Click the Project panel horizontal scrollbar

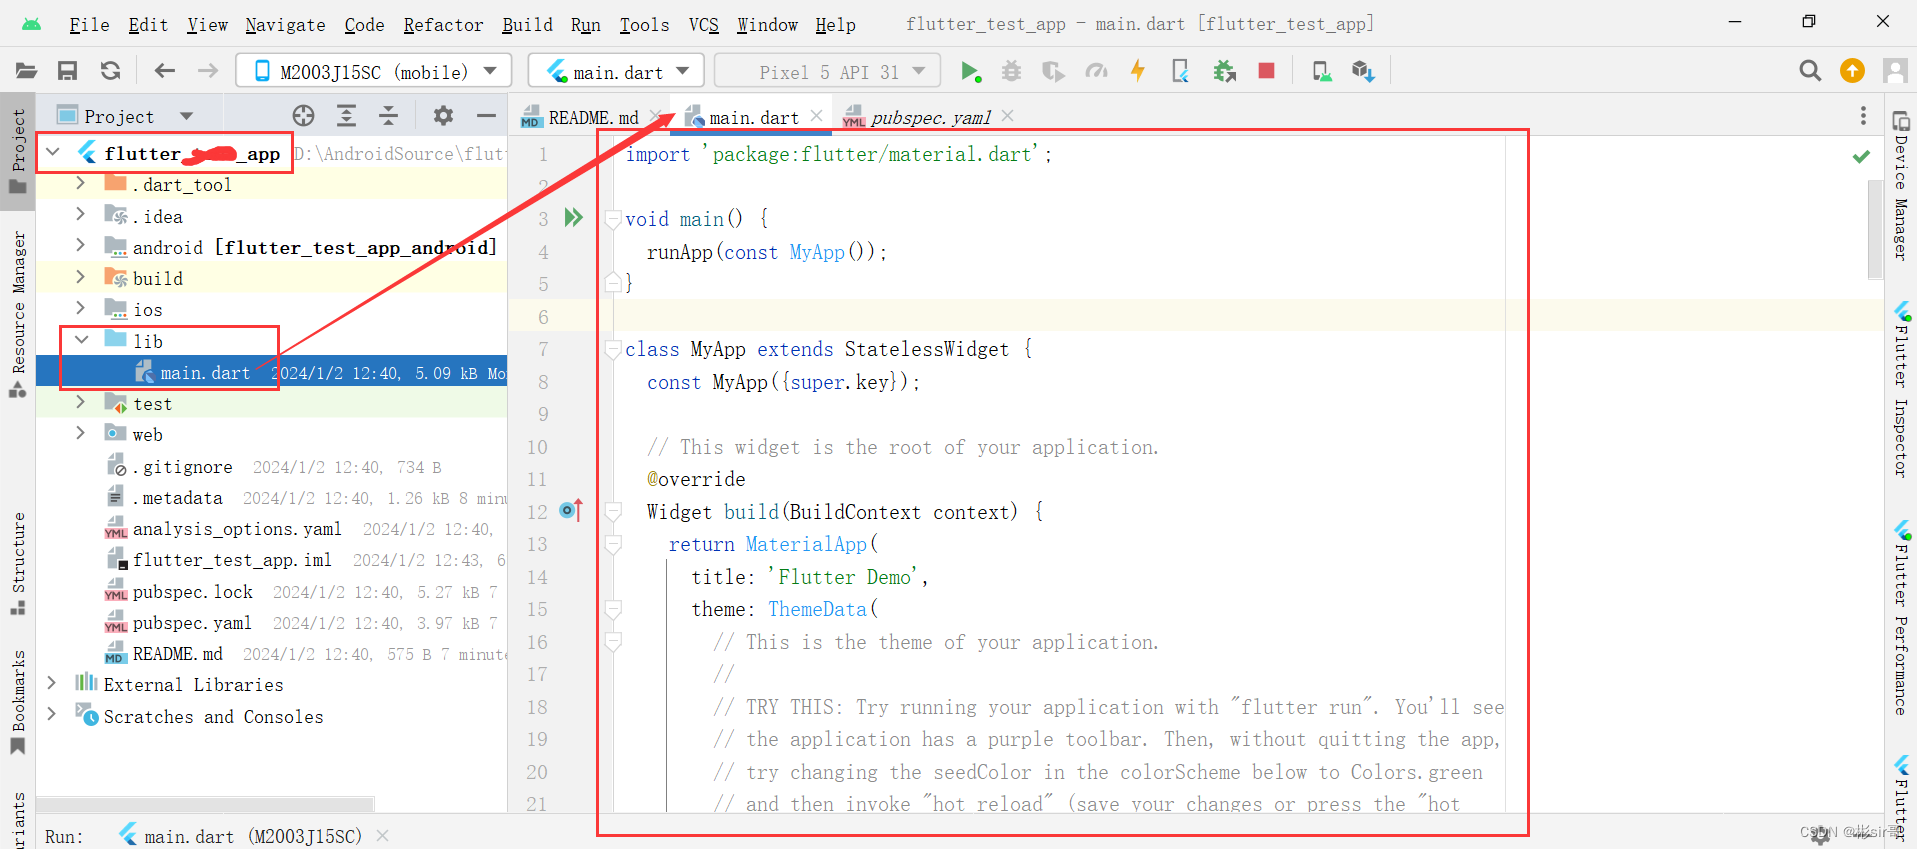click(x=205, y=803)
